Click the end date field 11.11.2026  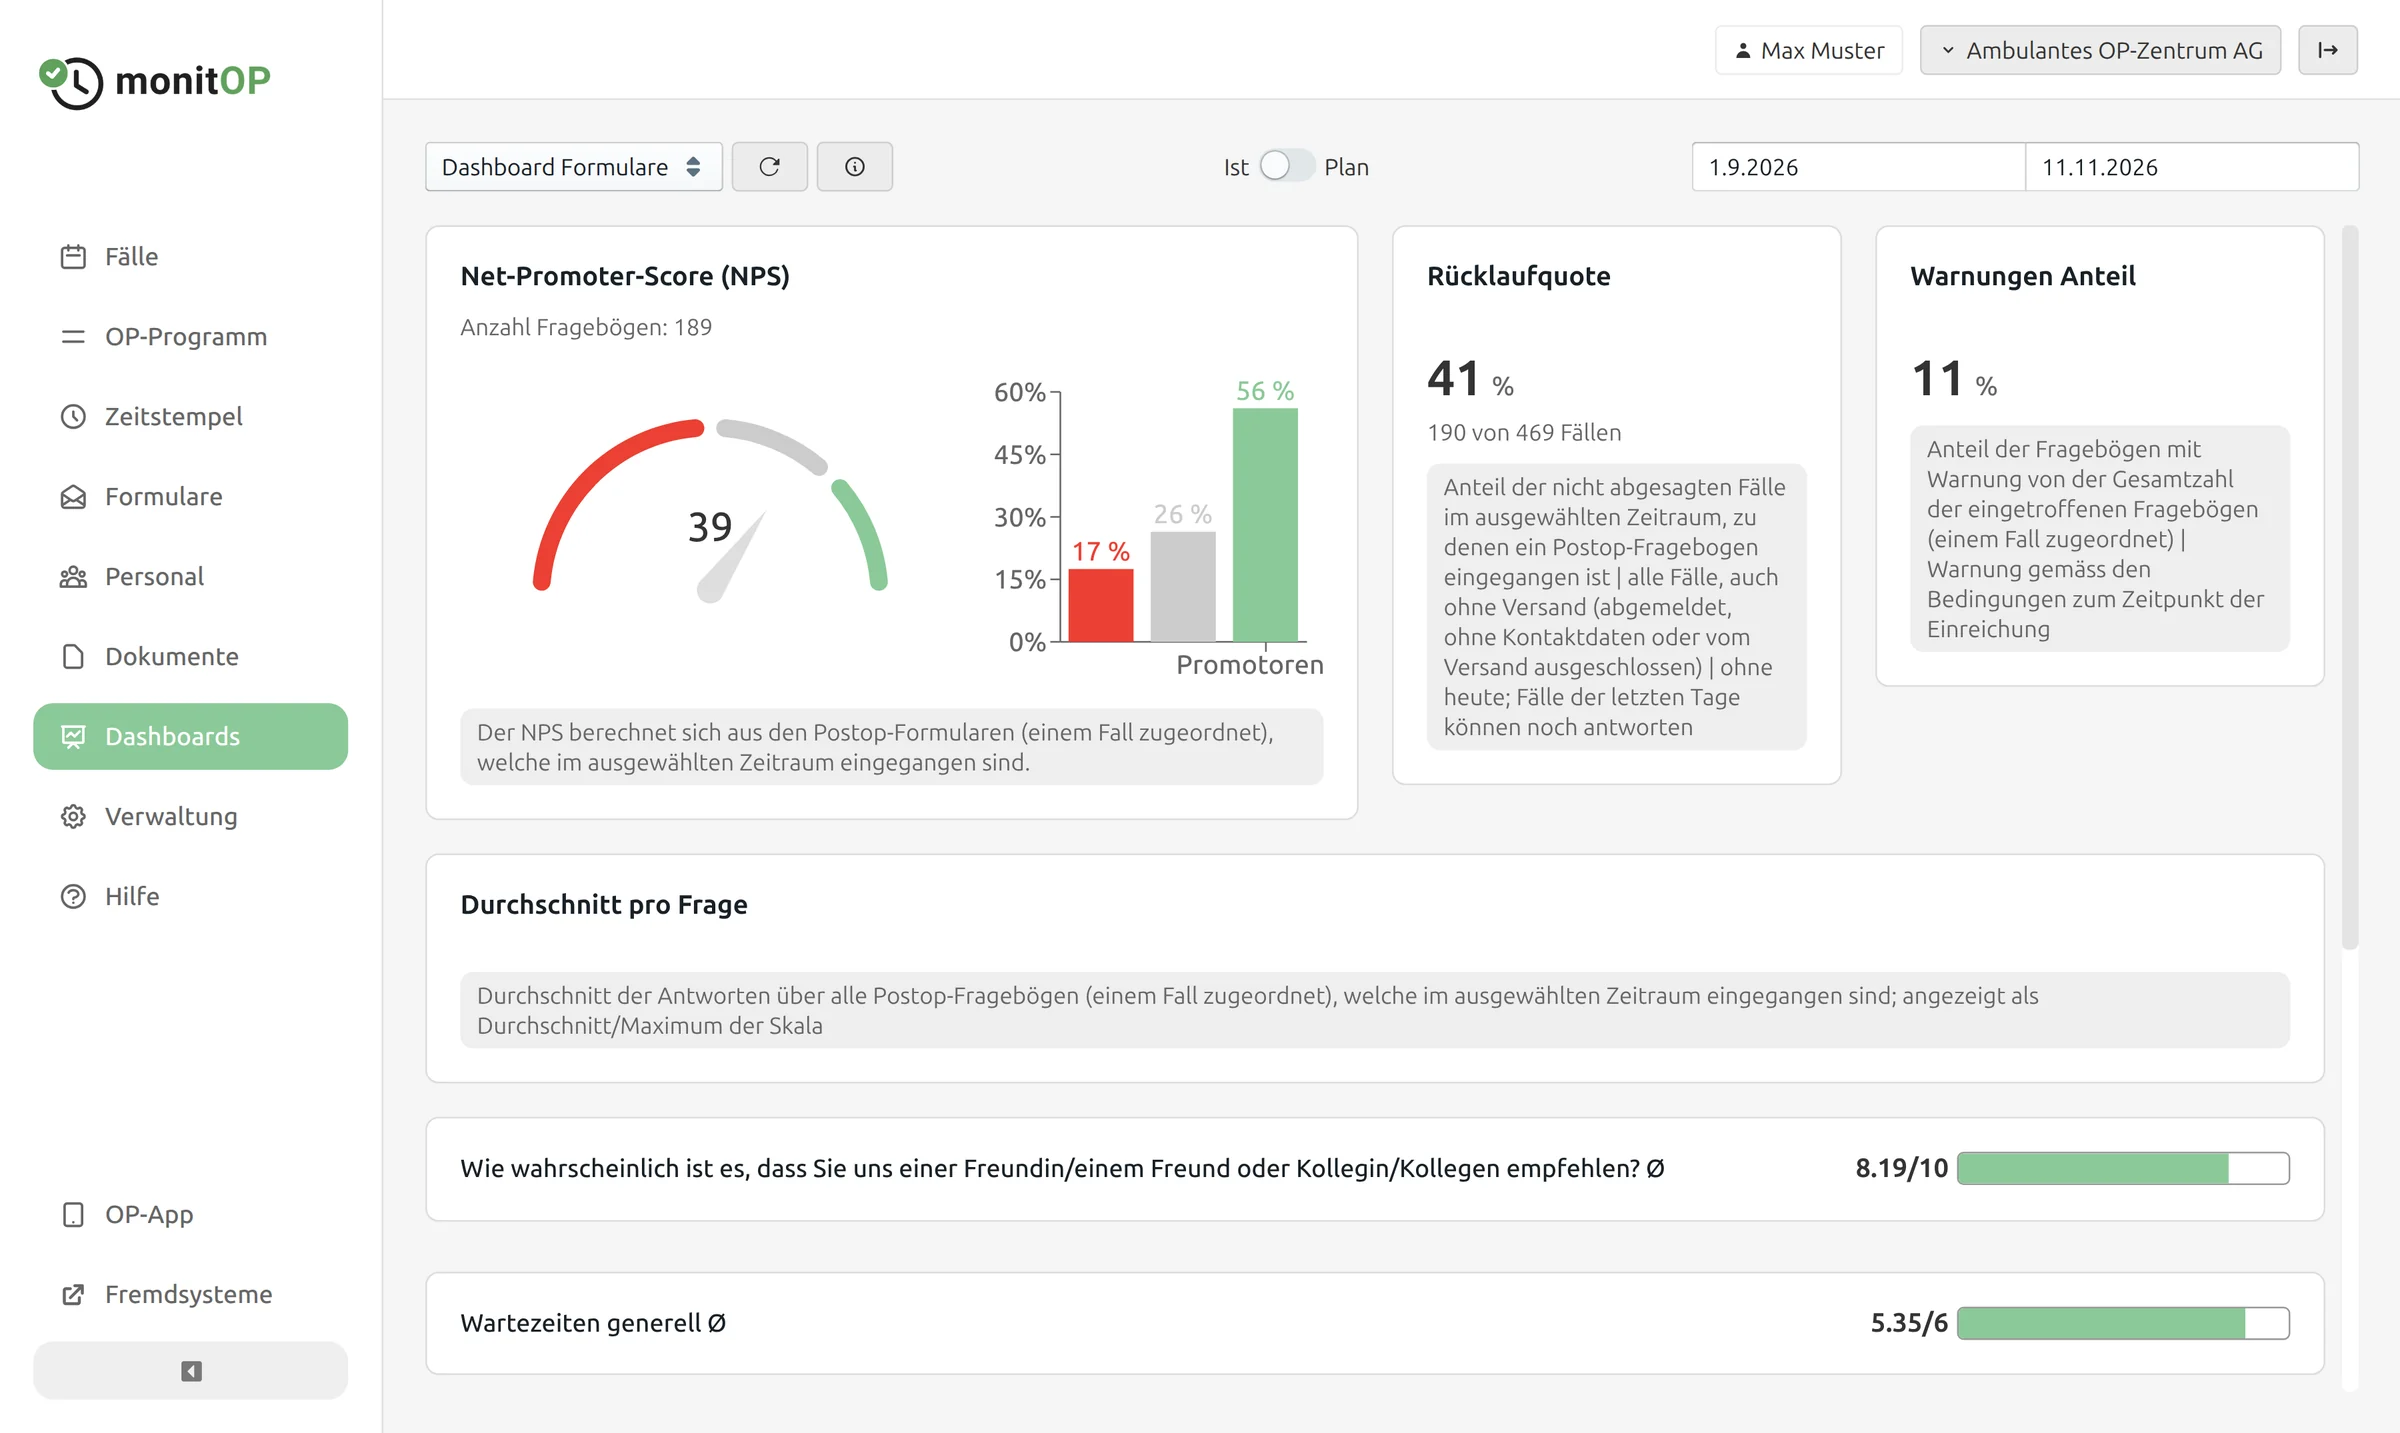pos(2192,167)
